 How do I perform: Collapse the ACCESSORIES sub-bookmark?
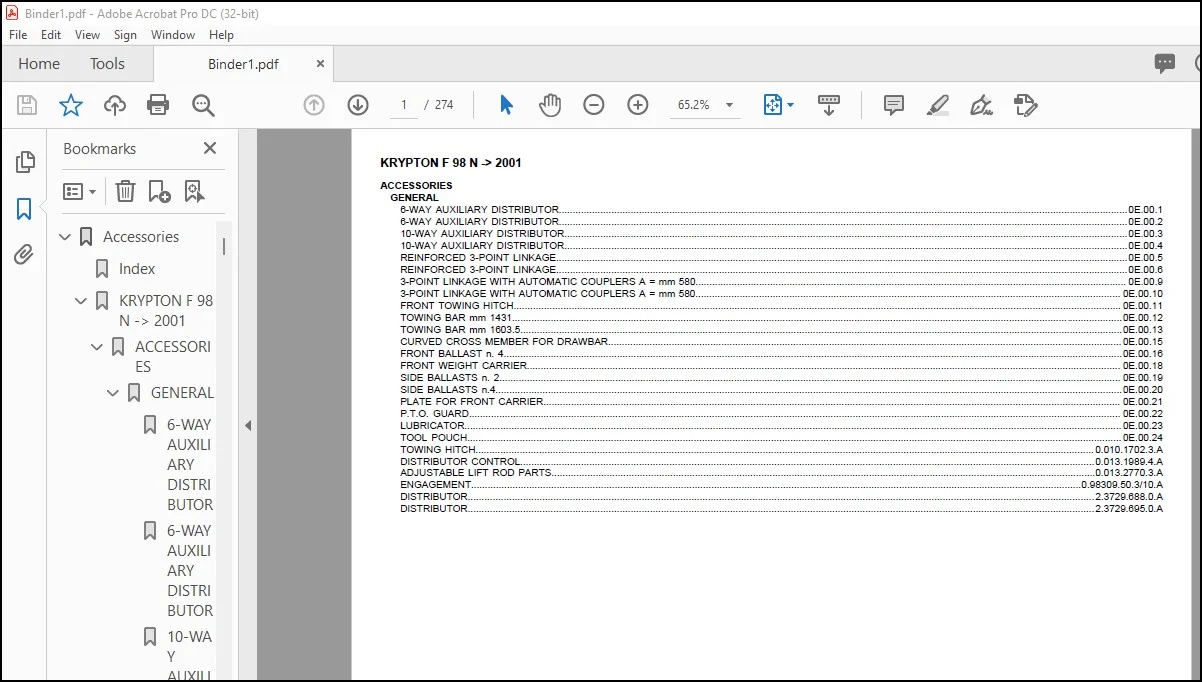pos(97,347)
